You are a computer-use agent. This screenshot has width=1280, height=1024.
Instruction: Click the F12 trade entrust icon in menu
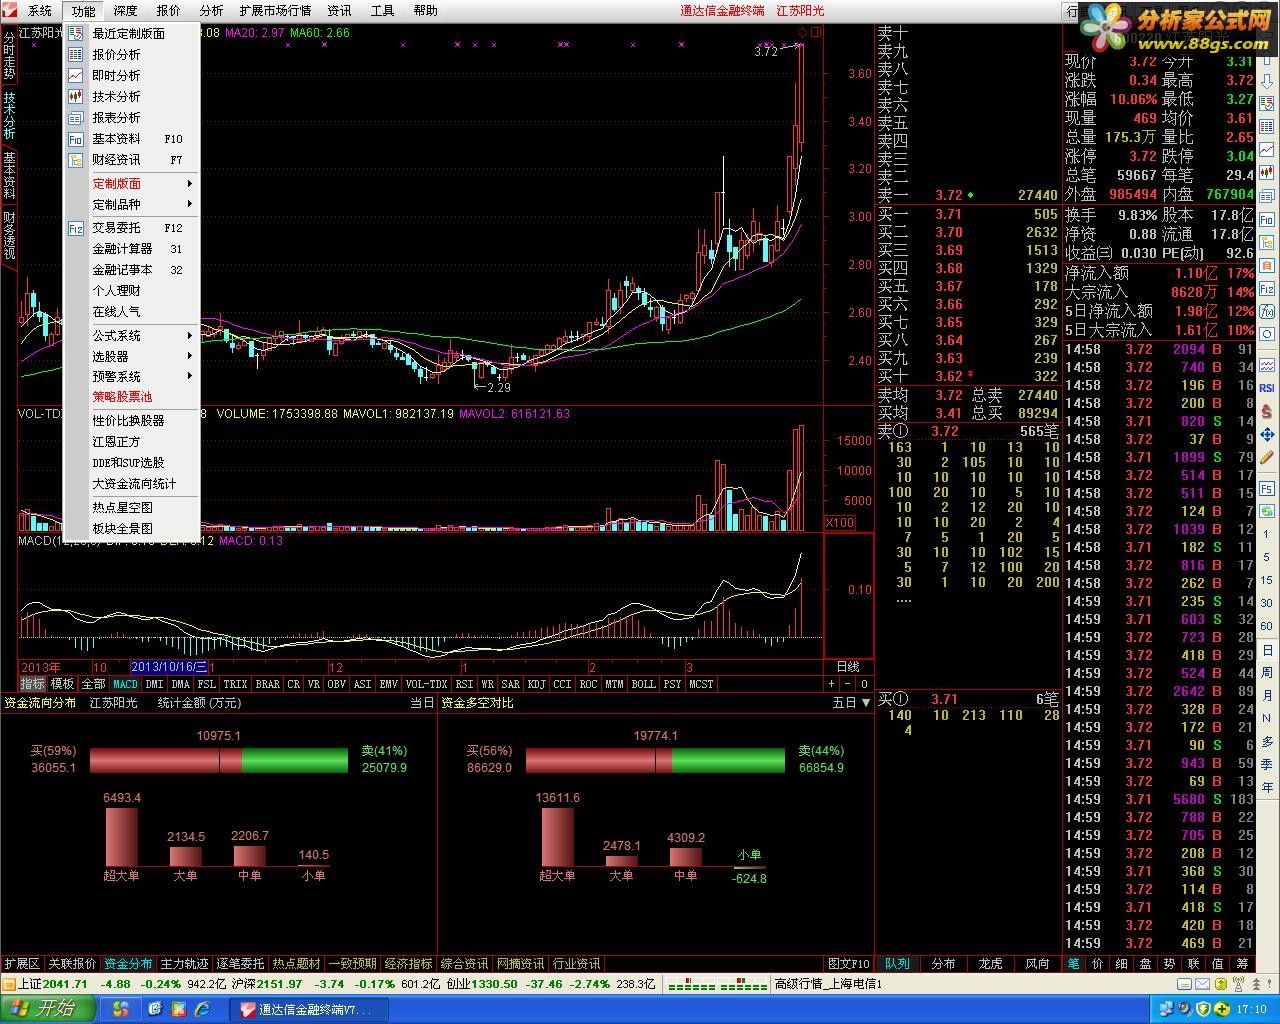coord(75,228)
